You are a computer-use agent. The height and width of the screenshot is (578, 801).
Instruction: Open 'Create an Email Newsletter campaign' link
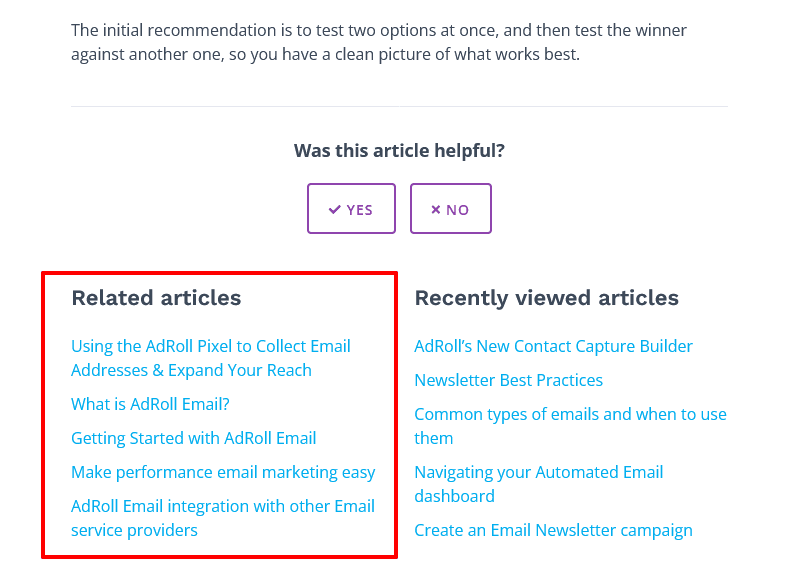(553, 530)
